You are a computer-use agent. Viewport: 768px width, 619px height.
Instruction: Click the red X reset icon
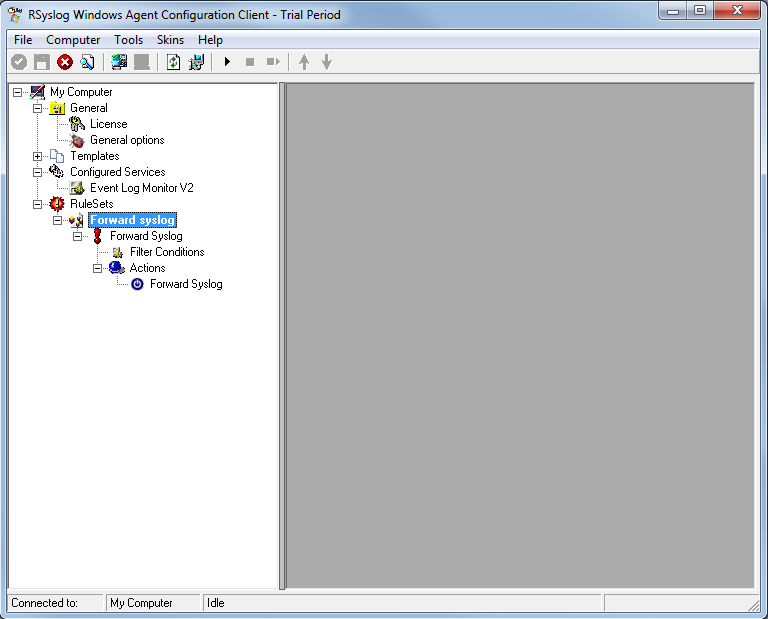click(x=65, y=62)
